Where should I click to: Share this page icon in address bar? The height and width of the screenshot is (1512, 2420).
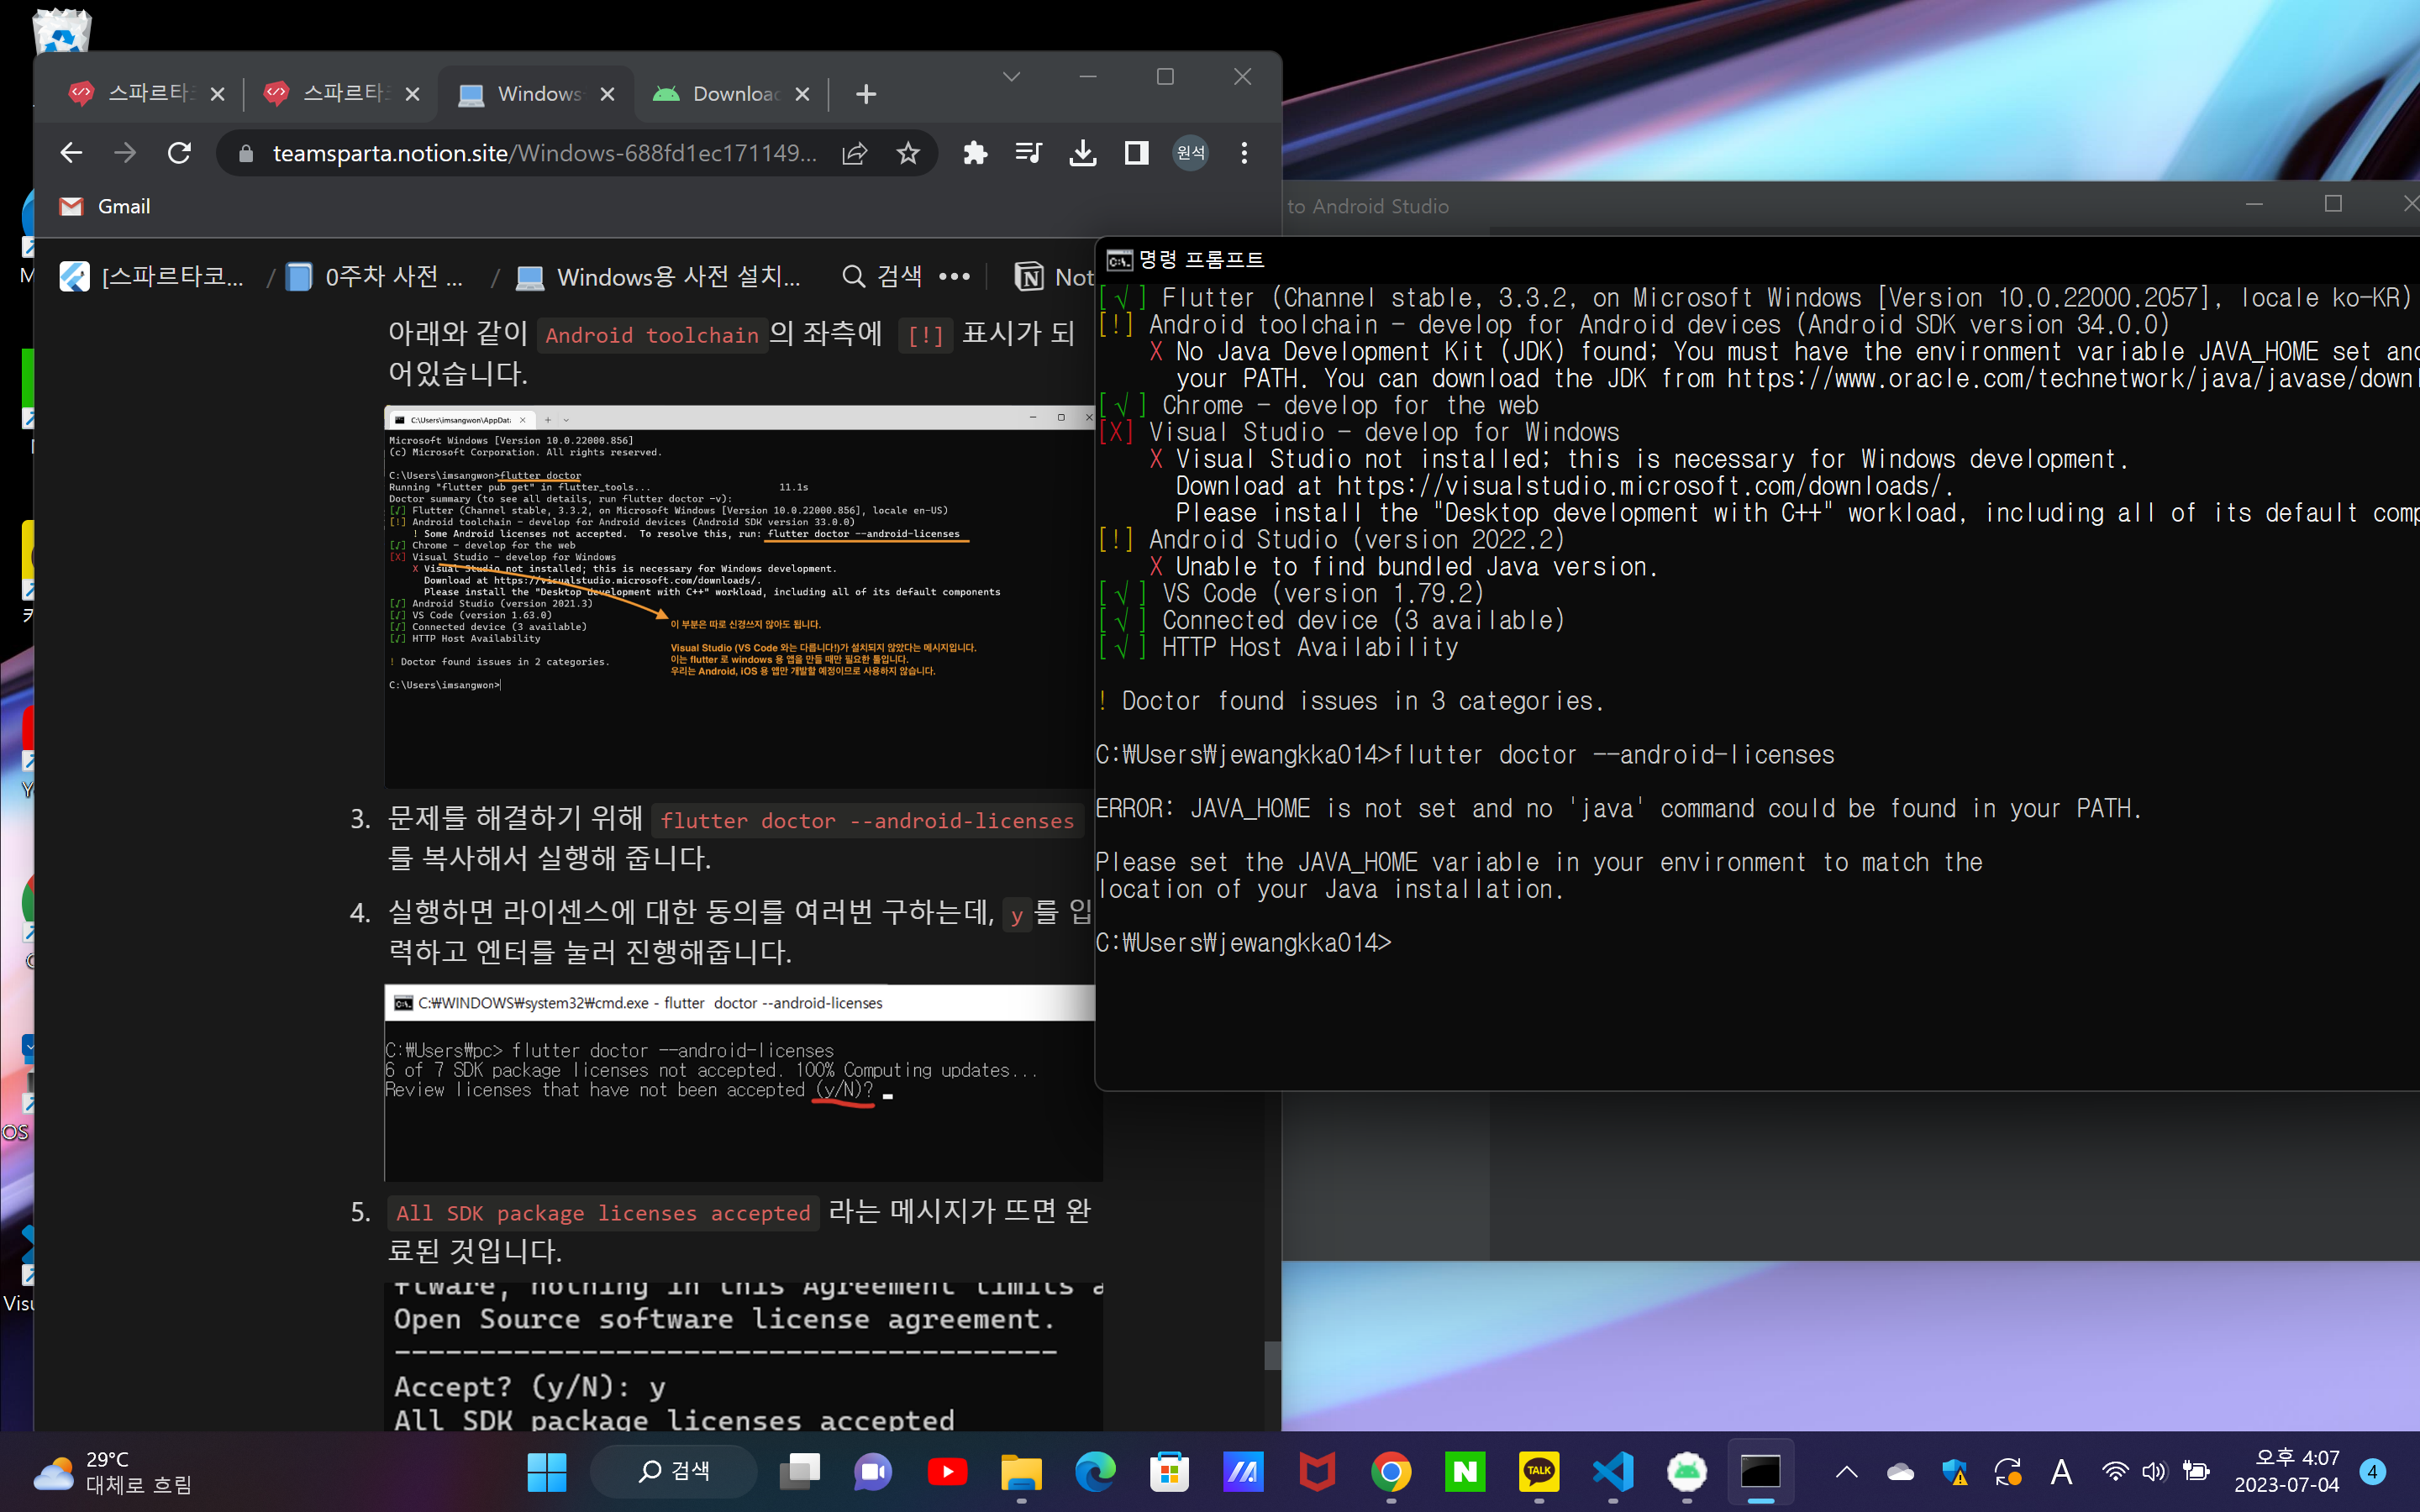pos(854,153)
